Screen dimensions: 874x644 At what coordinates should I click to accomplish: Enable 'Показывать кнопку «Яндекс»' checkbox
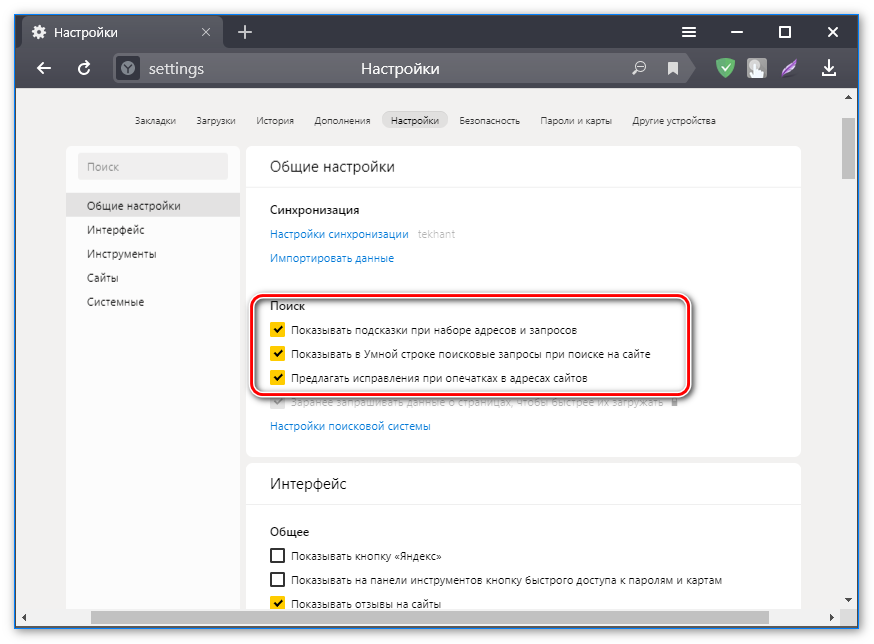(278, 556)
